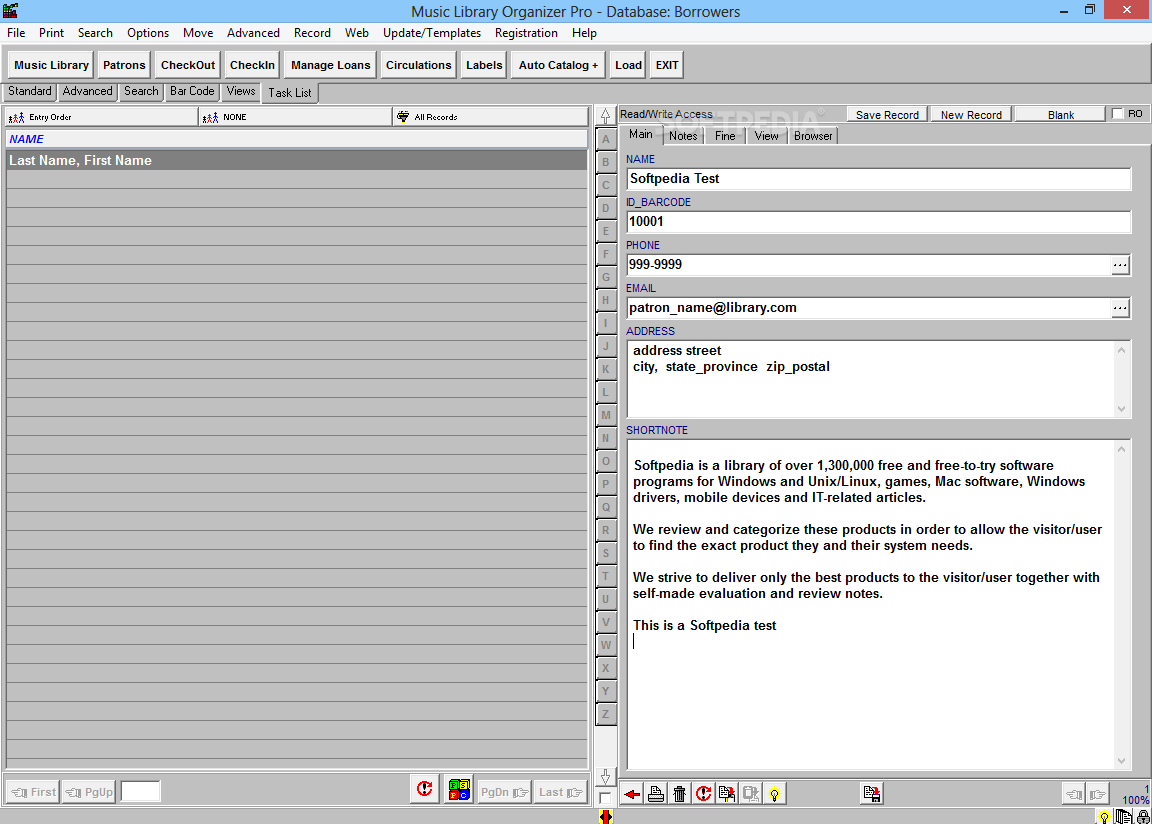The image size is (1152, 824).
Task: Click the CheckOut toolbar button
Action: 188,65
